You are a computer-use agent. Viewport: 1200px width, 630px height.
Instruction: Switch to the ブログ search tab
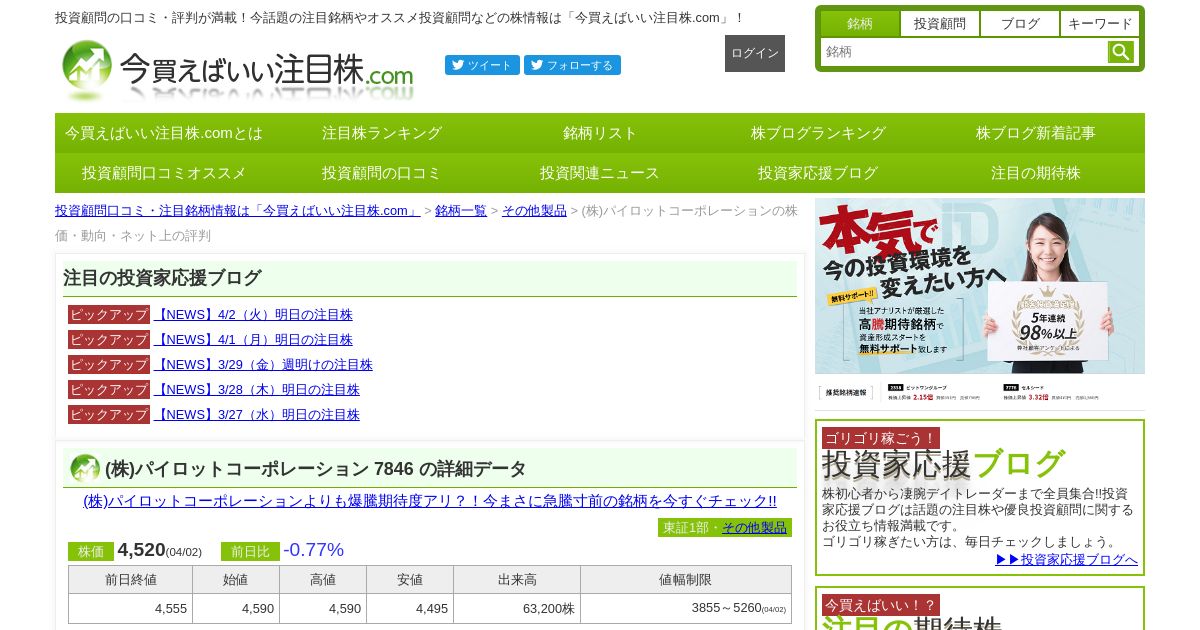(x=1020, y=23)
